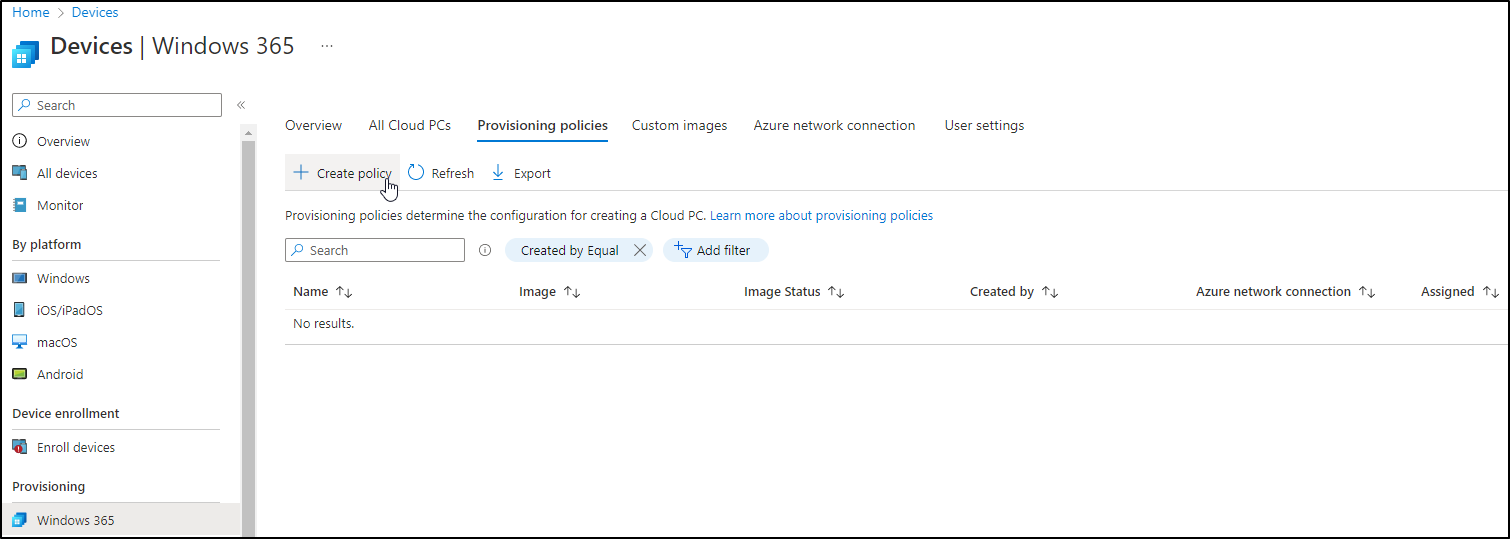Click the Windows 365 sidebar icon
The height and width of the screenshot is (539, 1510).
pyautogui.click(x=19, y=520)
